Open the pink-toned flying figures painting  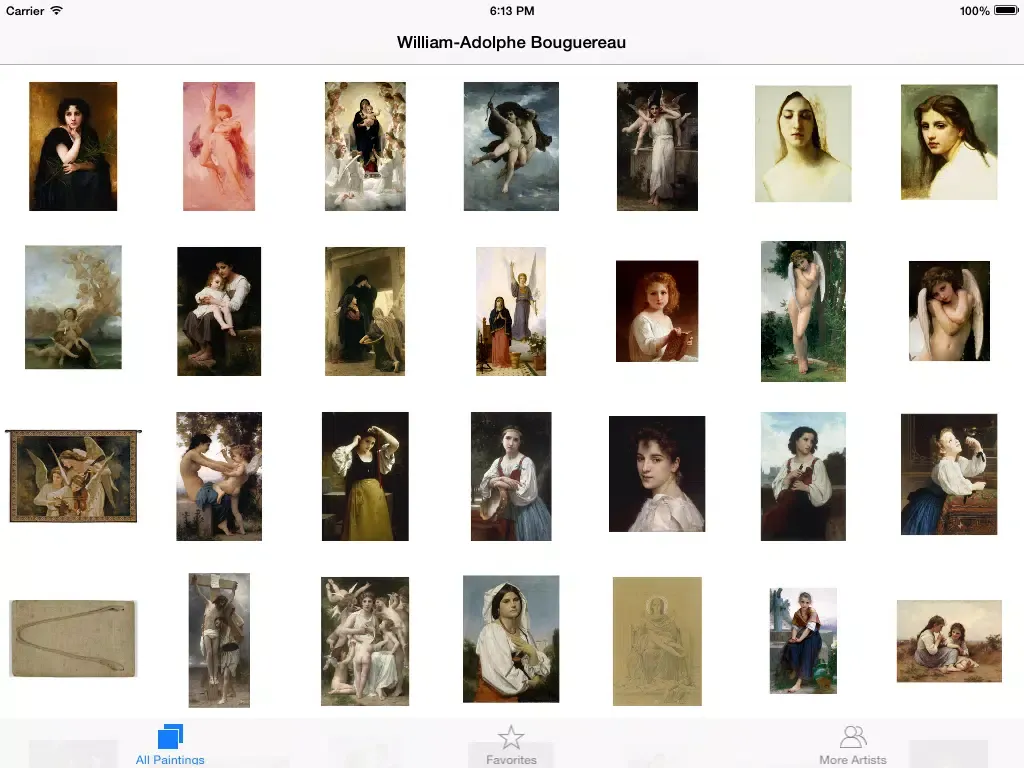click(219, 146)
